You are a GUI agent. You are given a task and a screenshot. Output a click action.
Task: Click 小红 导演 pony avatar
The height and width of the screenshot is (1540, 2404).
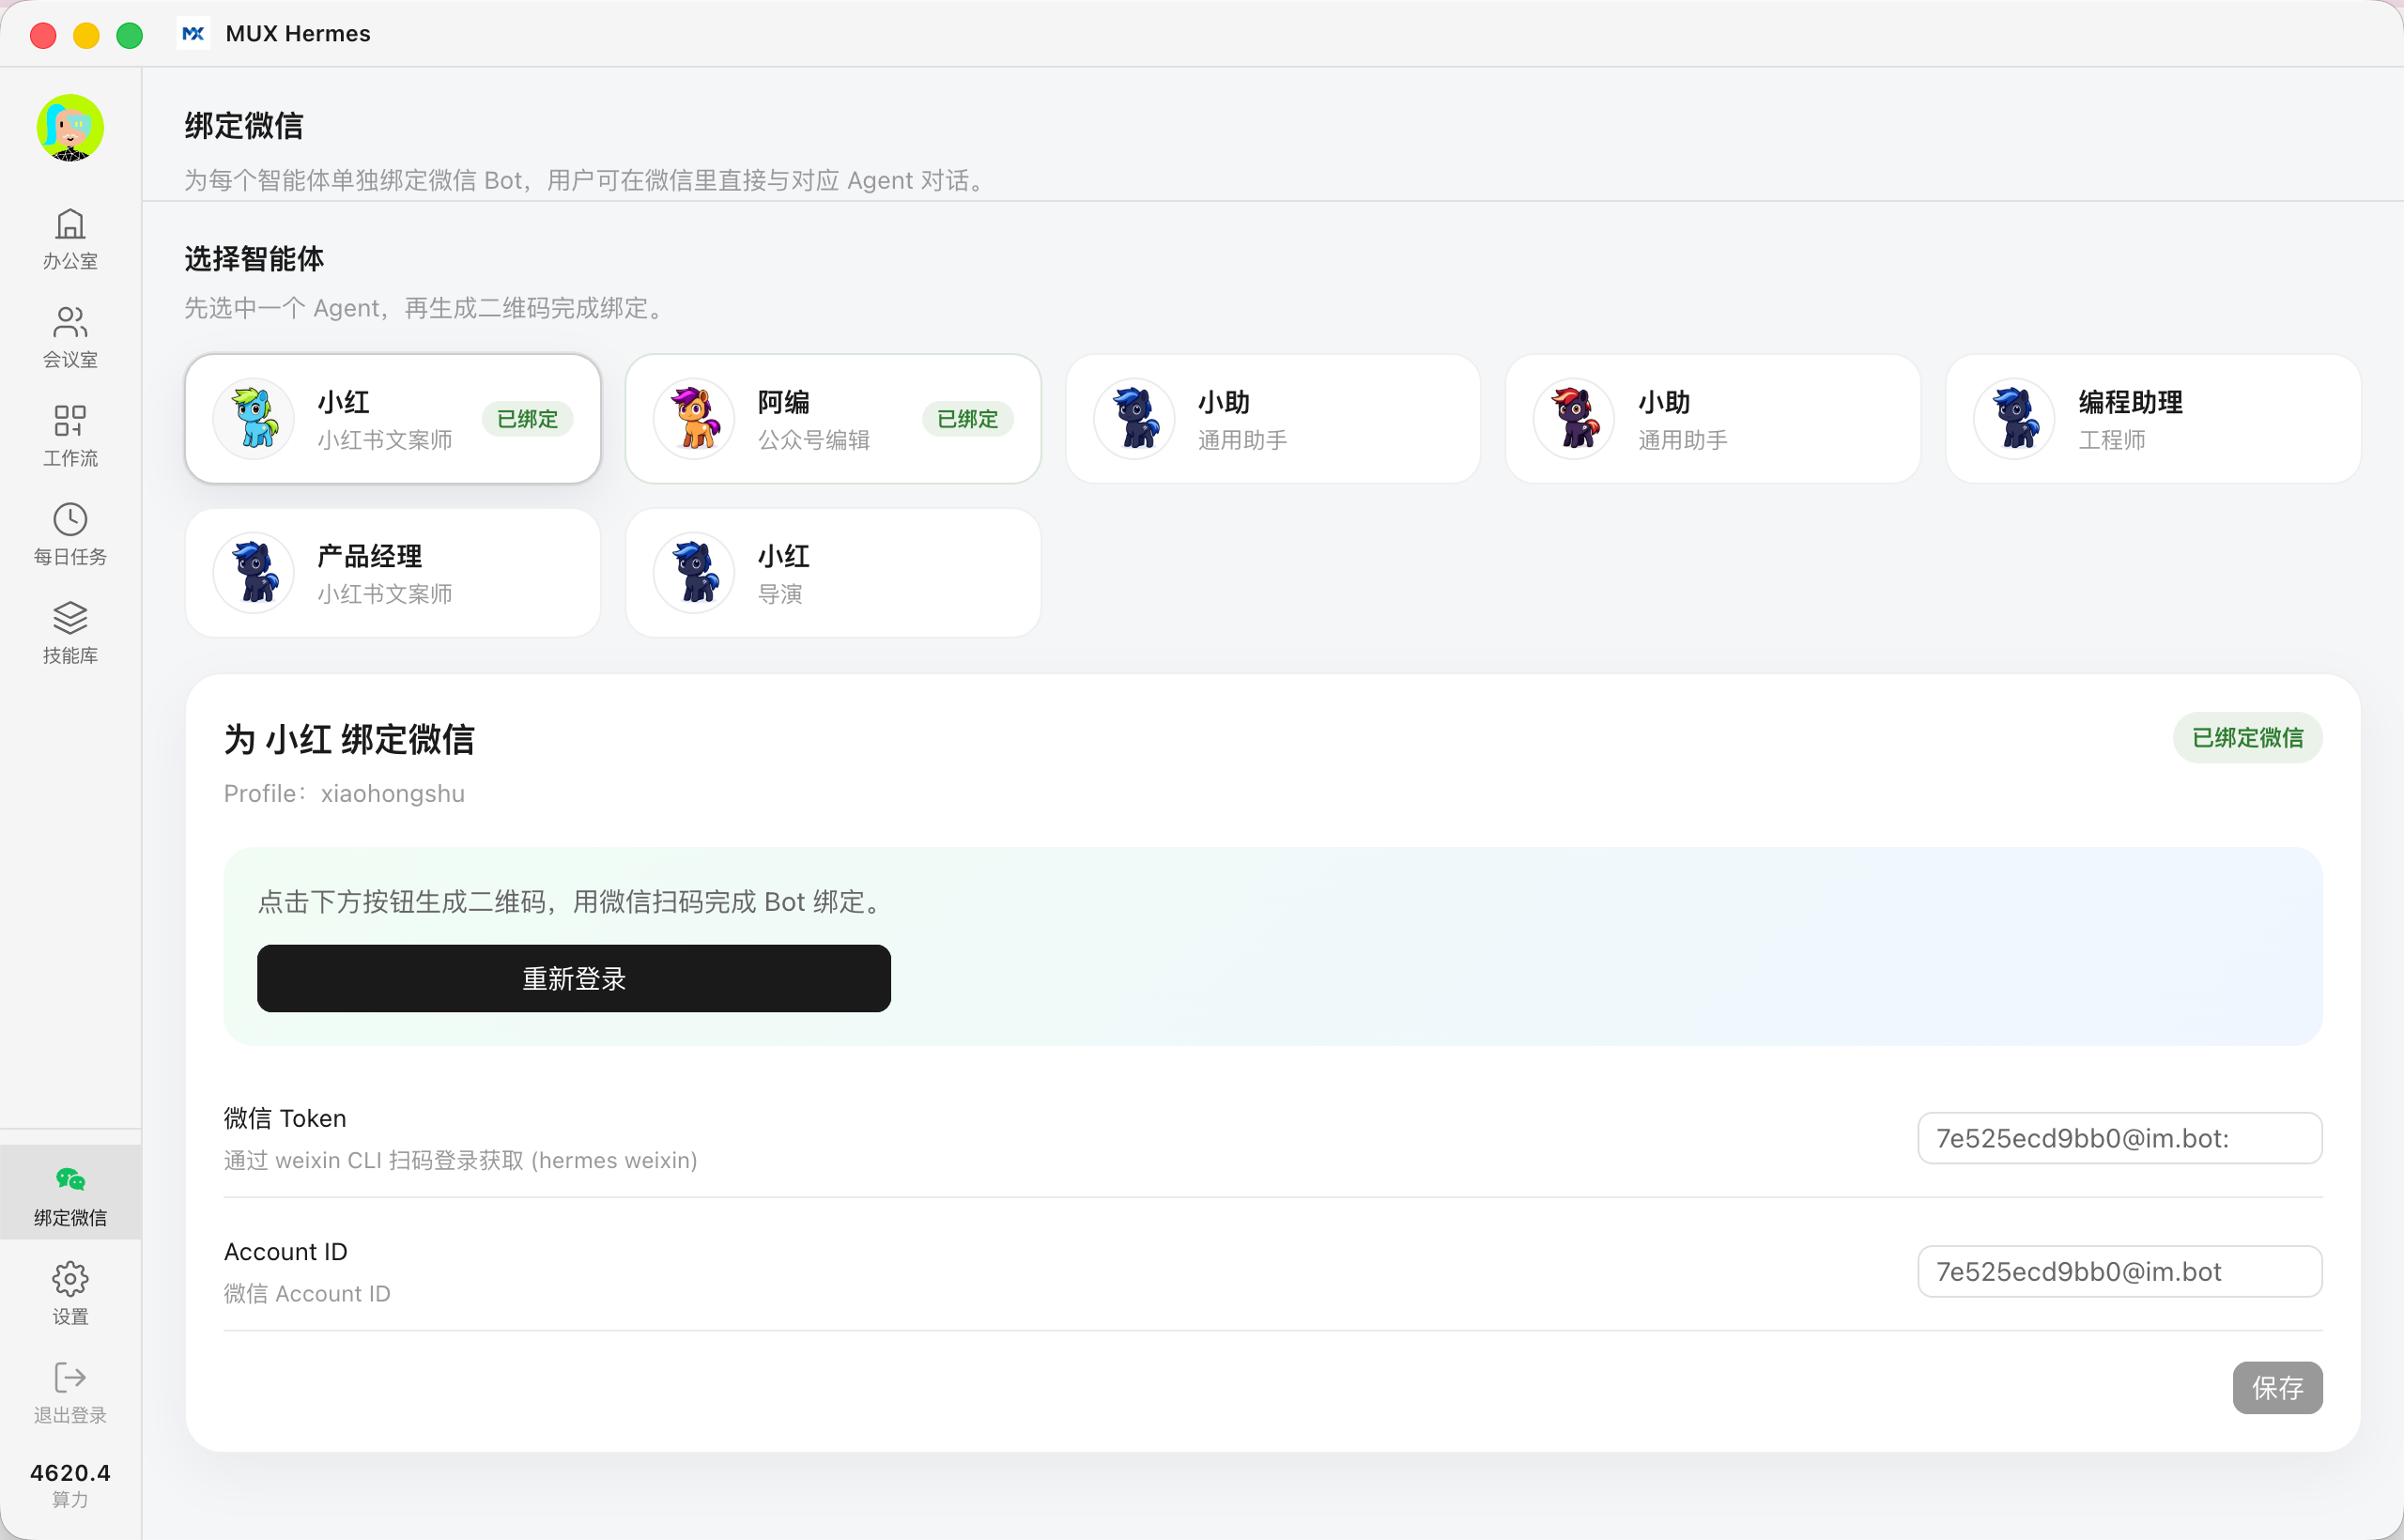pyautogui.click(x=694, y=572)
